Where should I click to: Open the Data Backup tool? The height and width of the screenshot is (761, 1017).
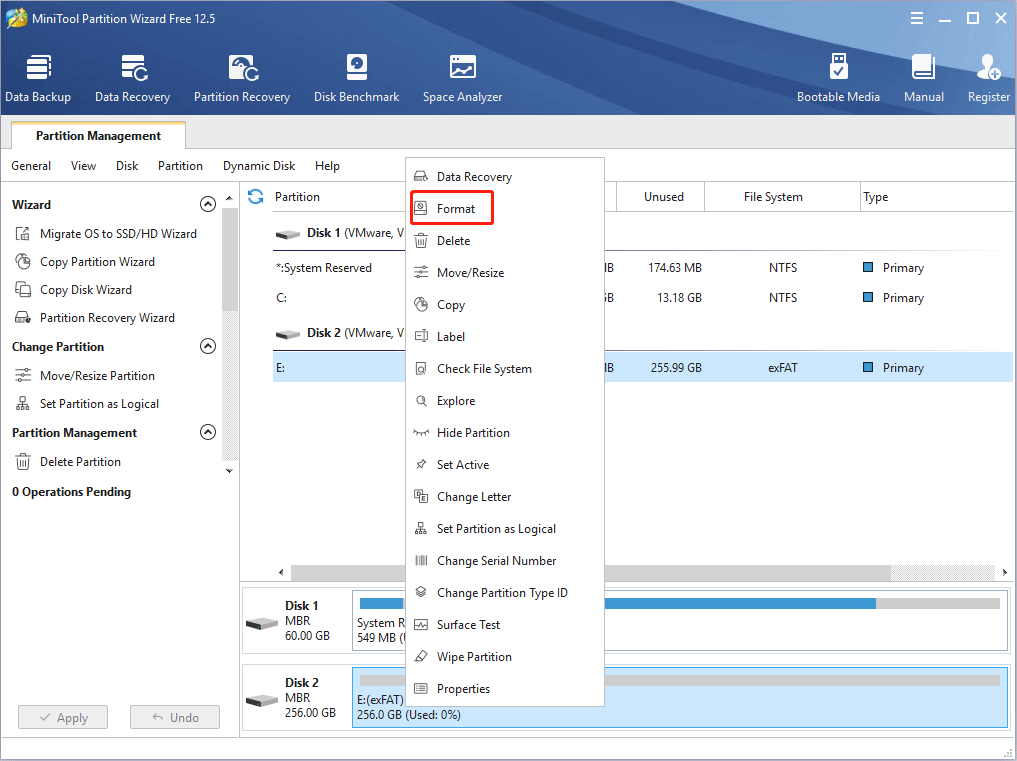(38, 78)
